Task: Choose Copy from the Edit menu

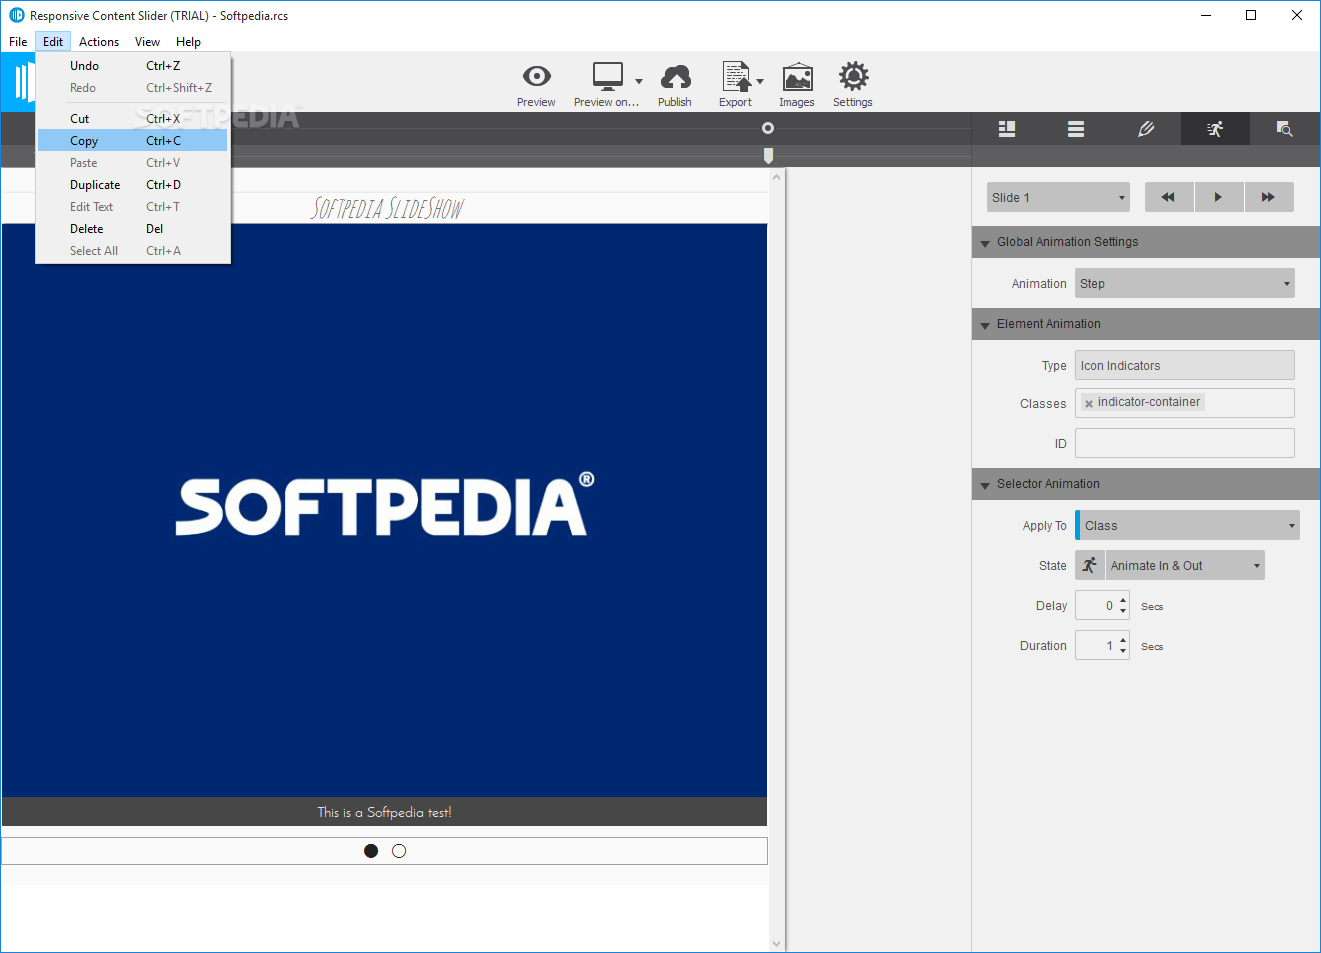Action: pyautogui.click(x=84, y=141)
